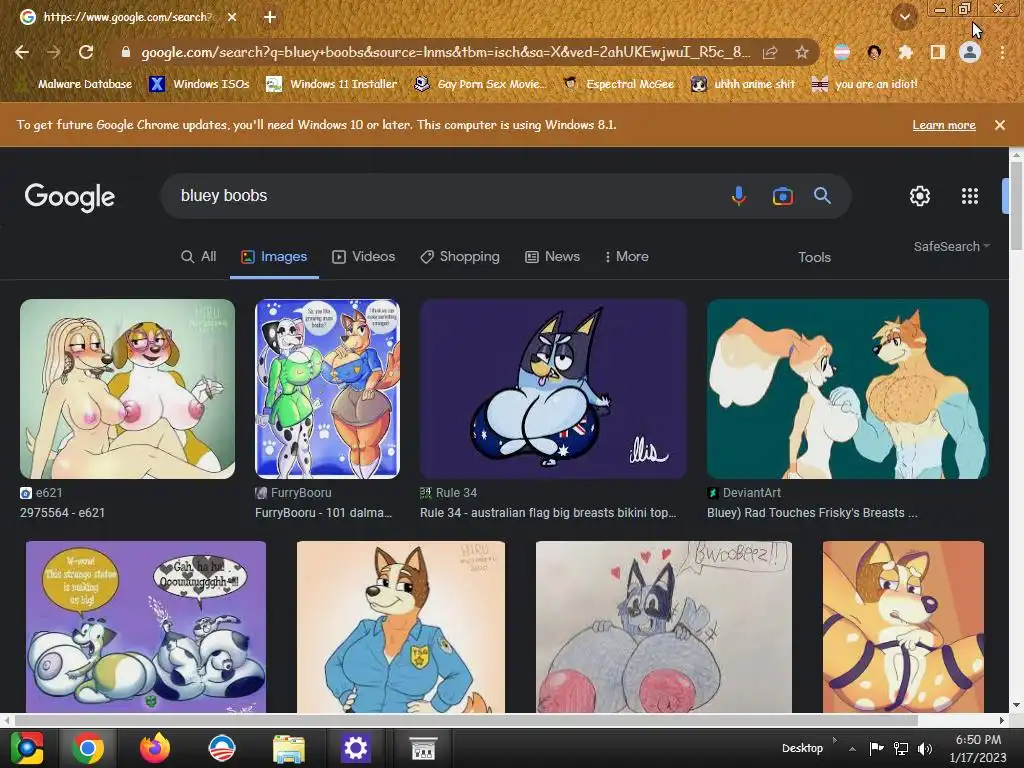Open the Windows ISOs bookmark
The width and height of the screenshot is (1024, 768).
point(199,84)
